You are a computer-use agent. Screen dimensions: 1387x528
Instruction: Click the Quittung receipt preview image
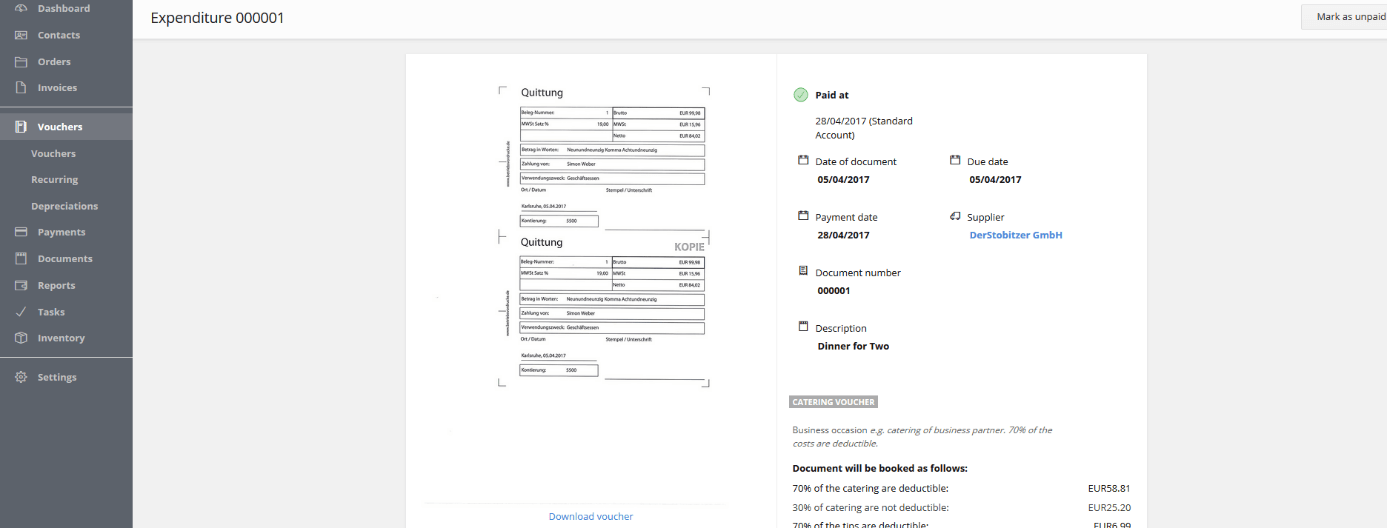(x=604, y=236)
